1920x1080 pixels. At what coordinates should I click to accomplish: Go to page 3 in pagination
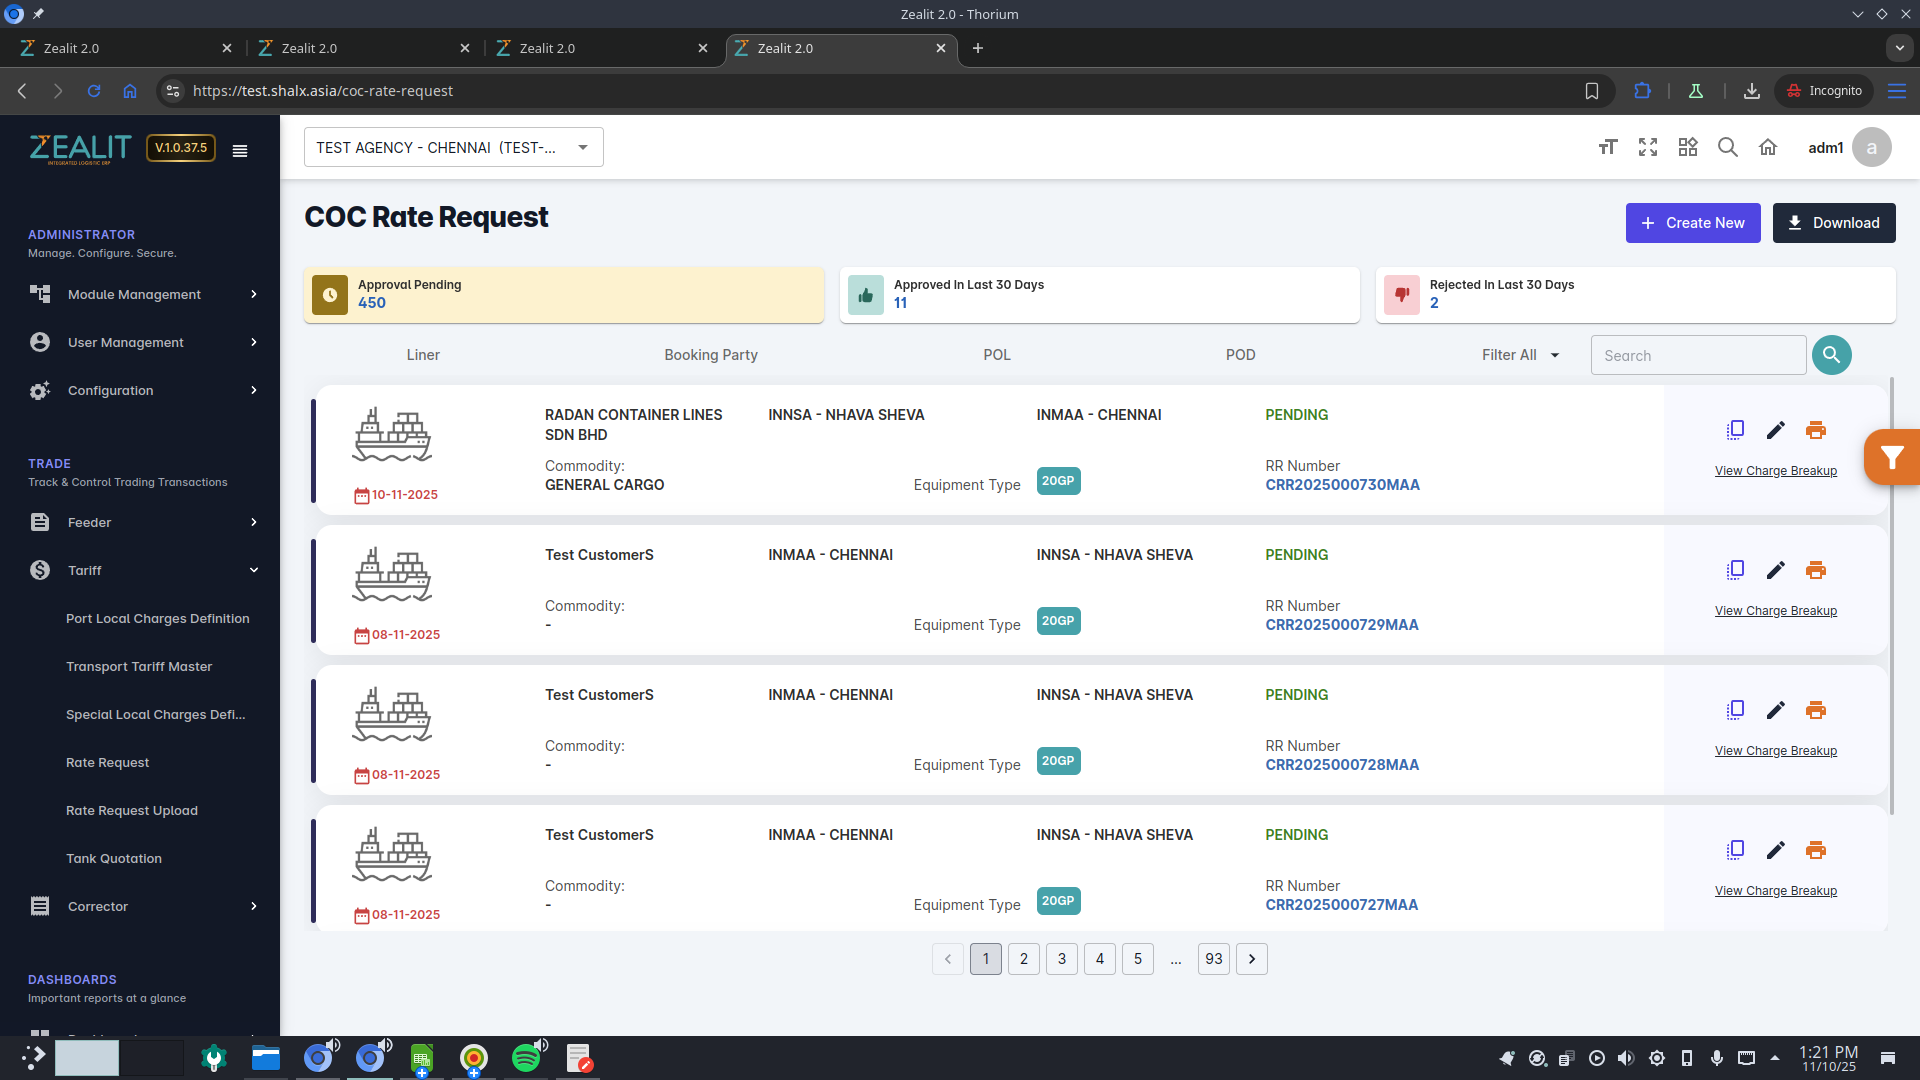tap(1061, 959)
